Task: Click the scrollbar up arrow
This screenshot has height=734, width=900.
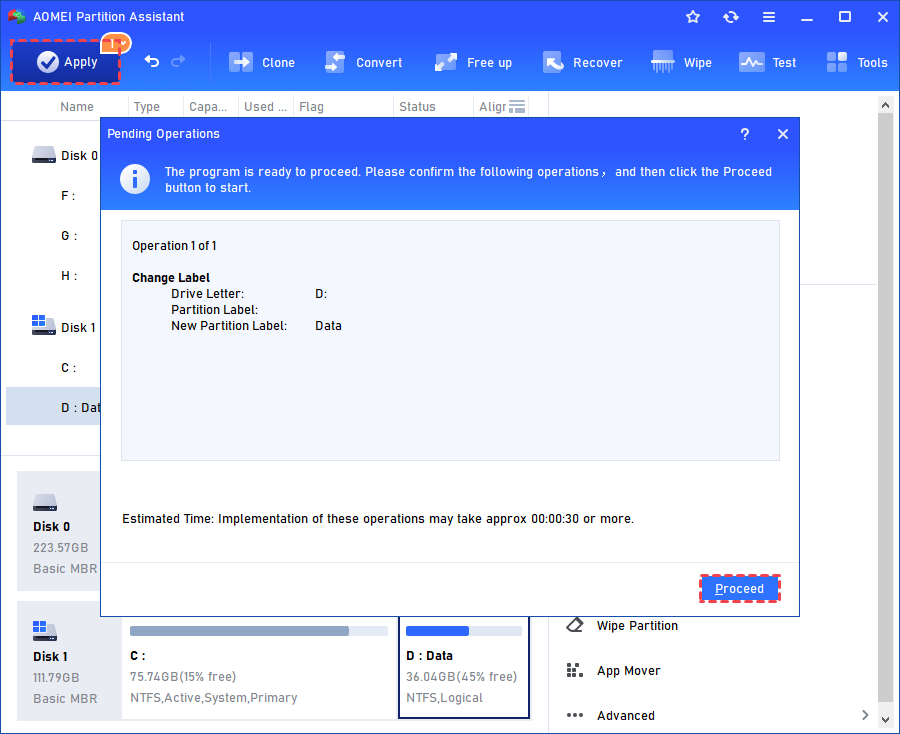Action: point(885,106)
